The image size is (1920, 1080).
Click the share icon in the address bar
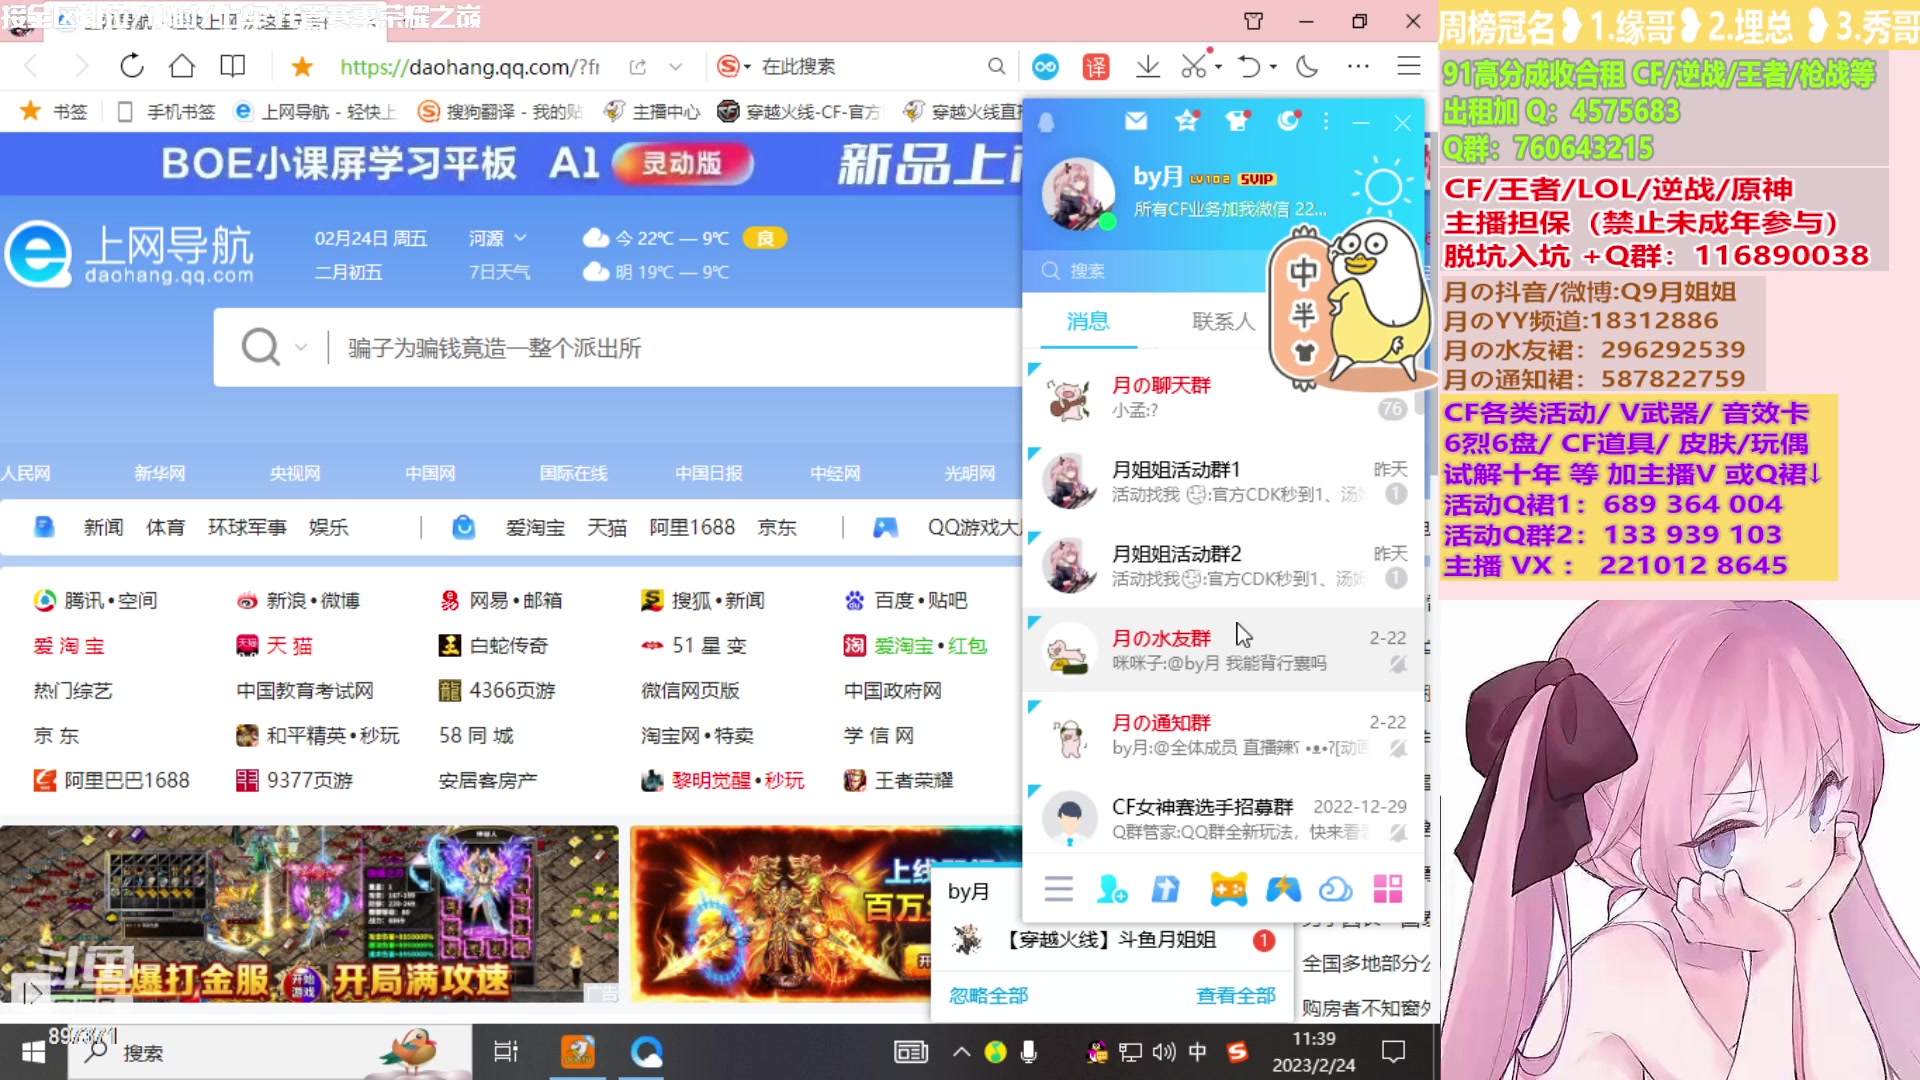pyautogui.click(x=638, y=67)
